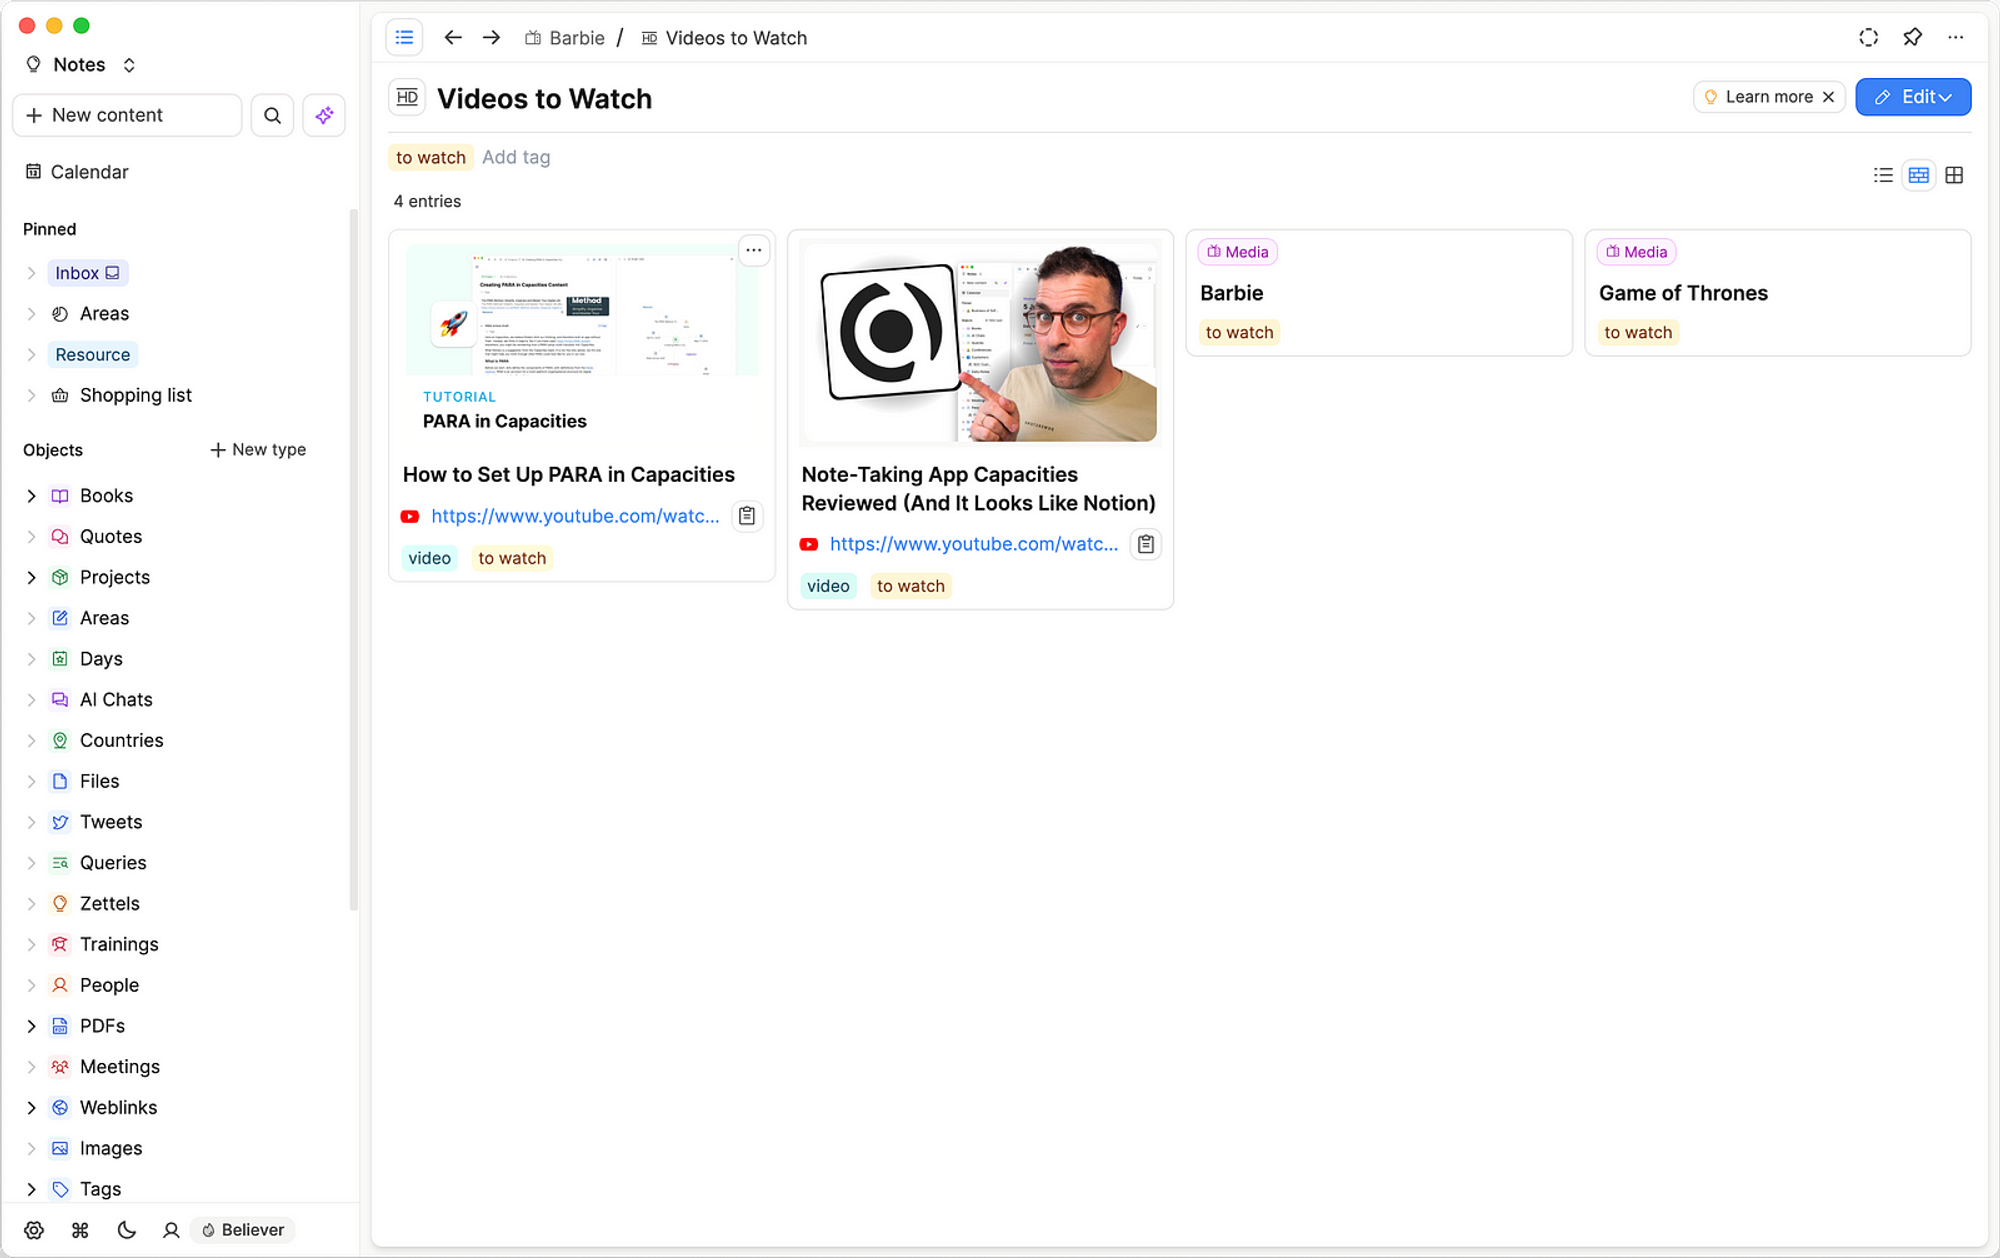
Task: Open the Edit dropdown button
Action: [1913, 97]
